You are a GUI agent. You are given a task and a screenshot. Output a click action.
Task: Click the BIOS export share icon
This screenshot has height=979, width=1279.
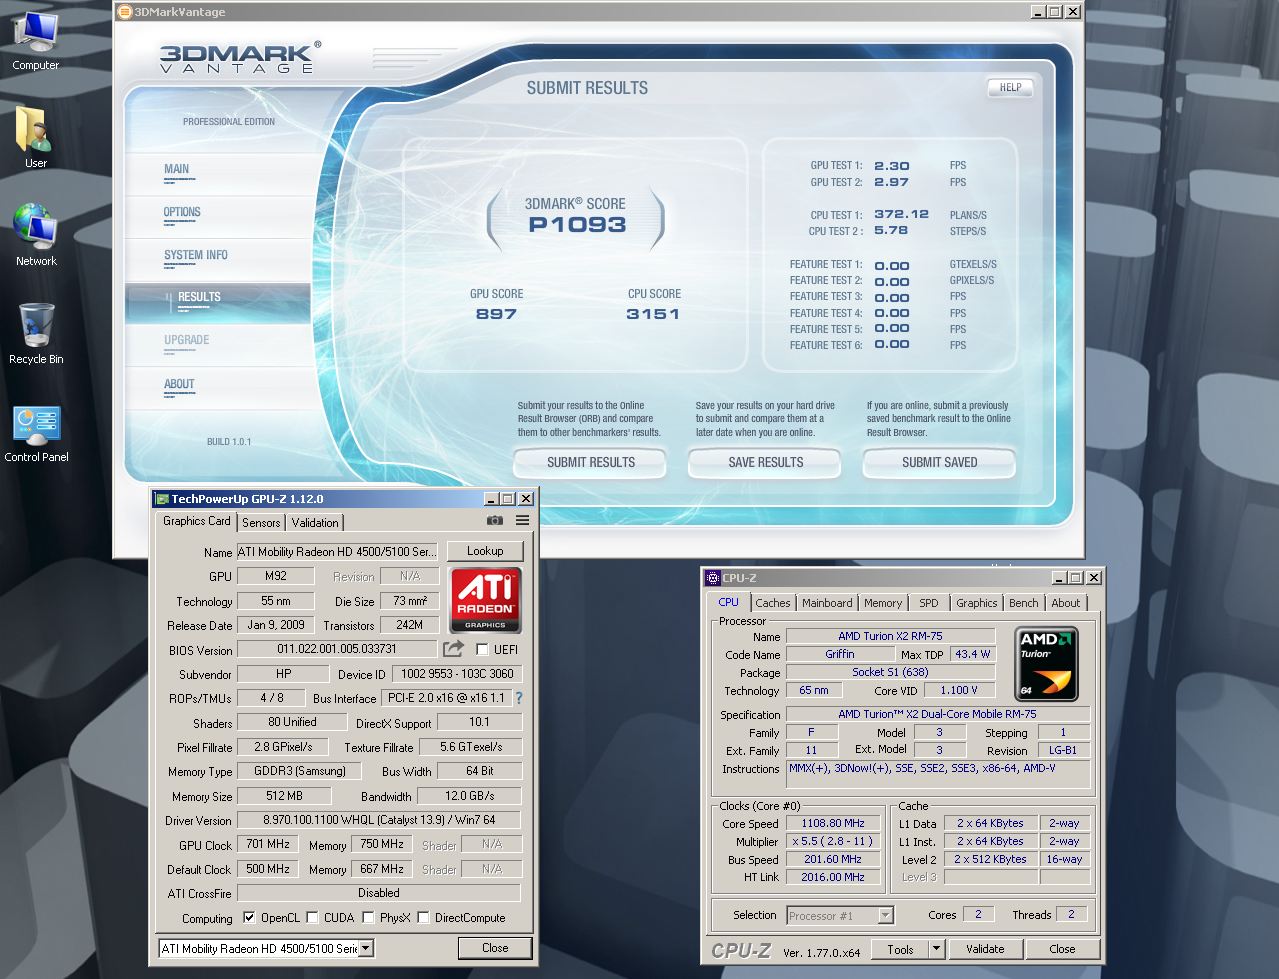453,648
